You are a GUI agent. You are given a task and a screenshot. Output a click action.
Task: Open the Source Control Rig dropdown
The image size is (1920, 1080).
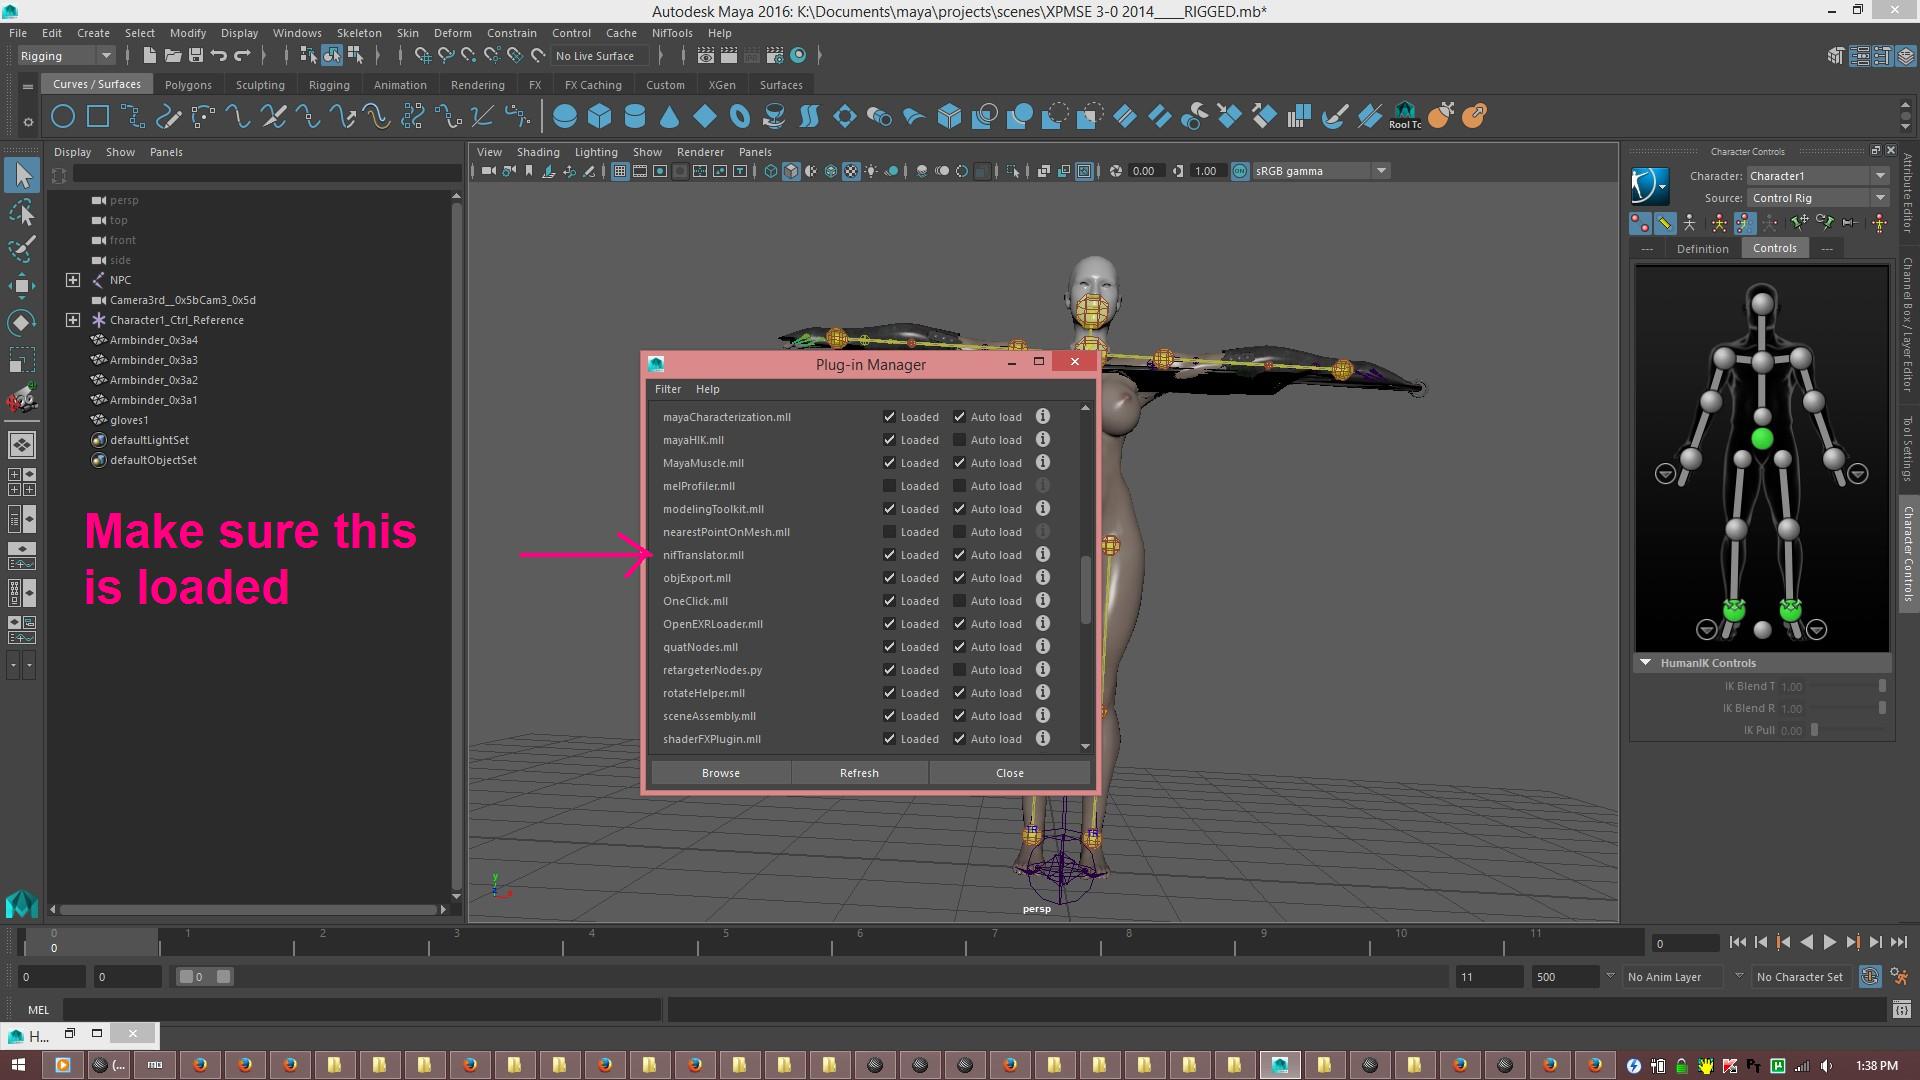coord(1818,198)
